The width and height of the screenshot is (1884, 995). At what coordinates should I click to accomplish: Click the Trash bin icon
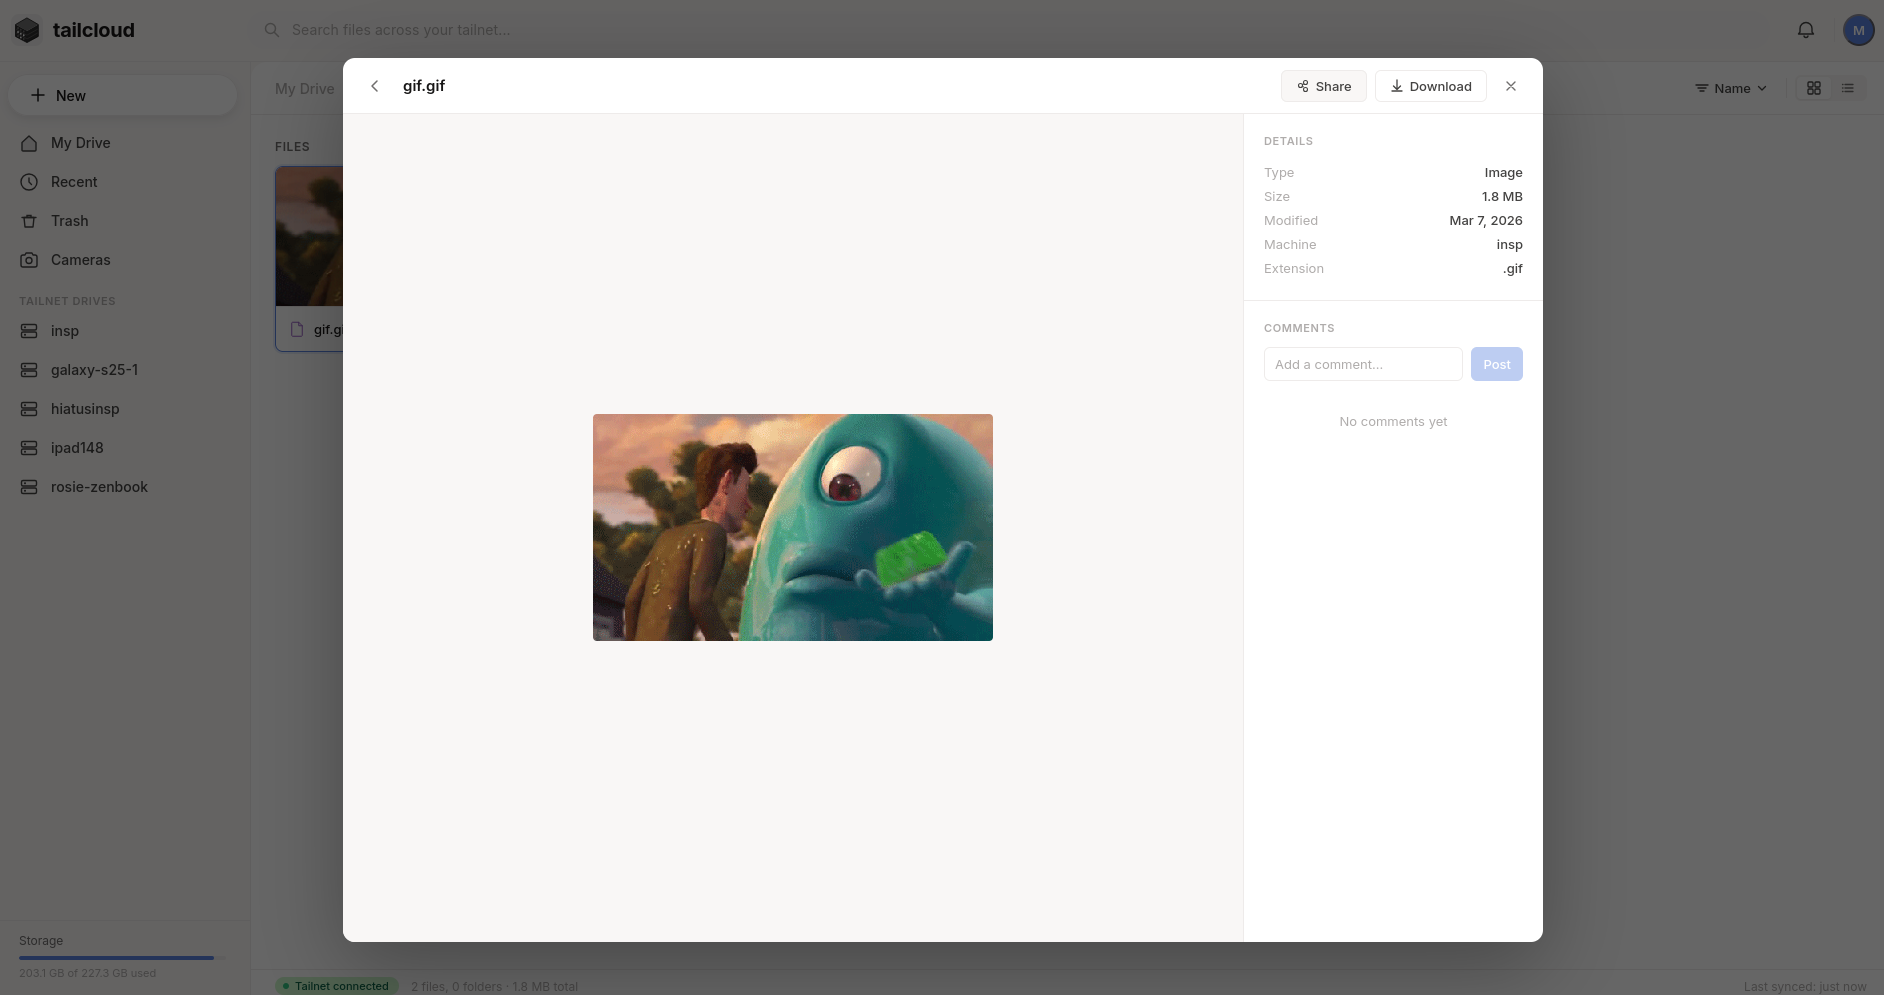(30, 221)
